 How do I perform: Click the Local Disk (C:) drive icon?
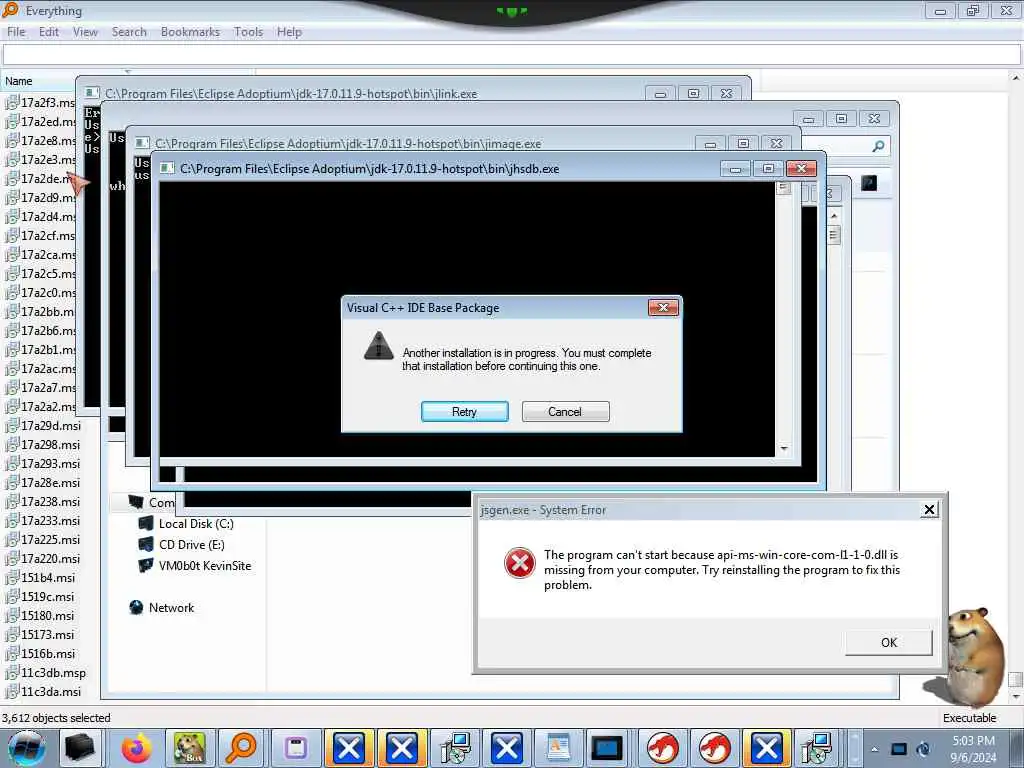[146, 523]
